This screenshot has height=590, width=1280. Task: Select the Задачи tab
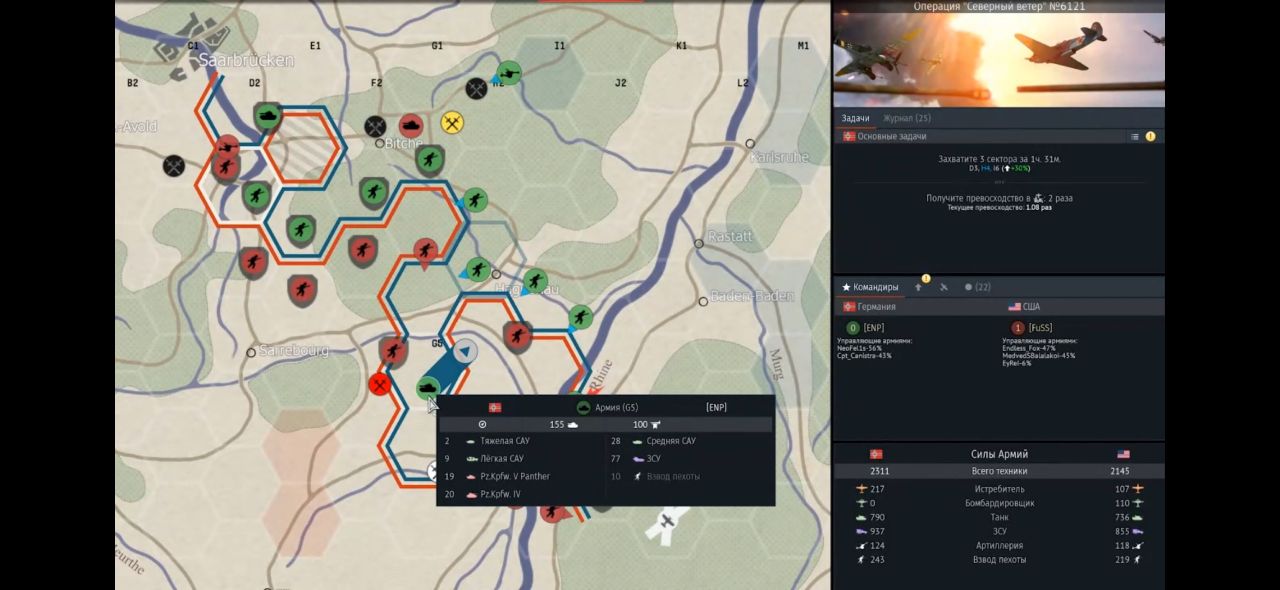point(855,118)
